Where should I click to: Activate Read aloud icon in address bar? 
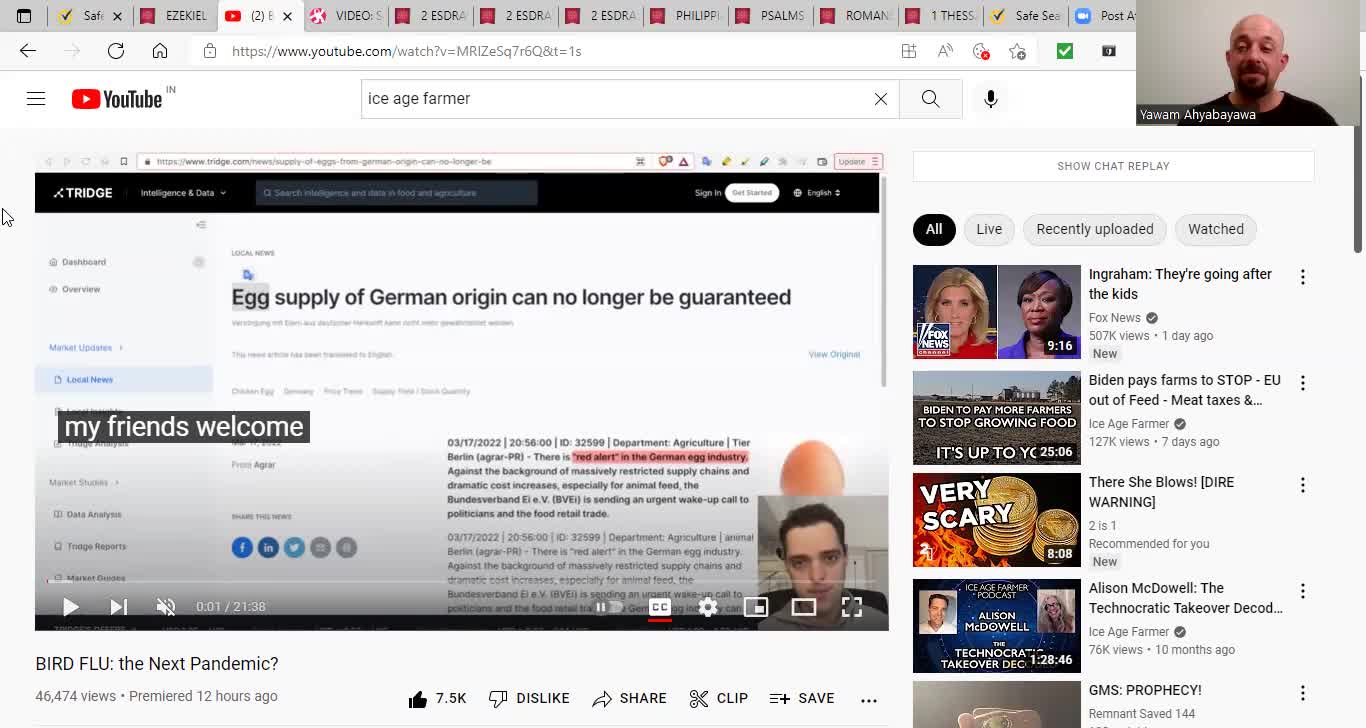(945, 51)
